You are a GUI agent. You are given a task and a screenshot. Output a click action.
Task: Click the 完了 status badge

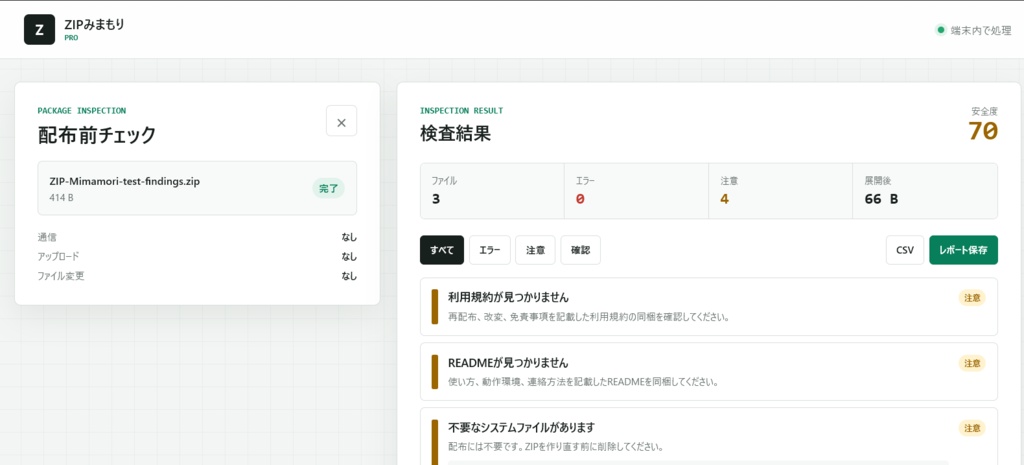tap(328, 188)
